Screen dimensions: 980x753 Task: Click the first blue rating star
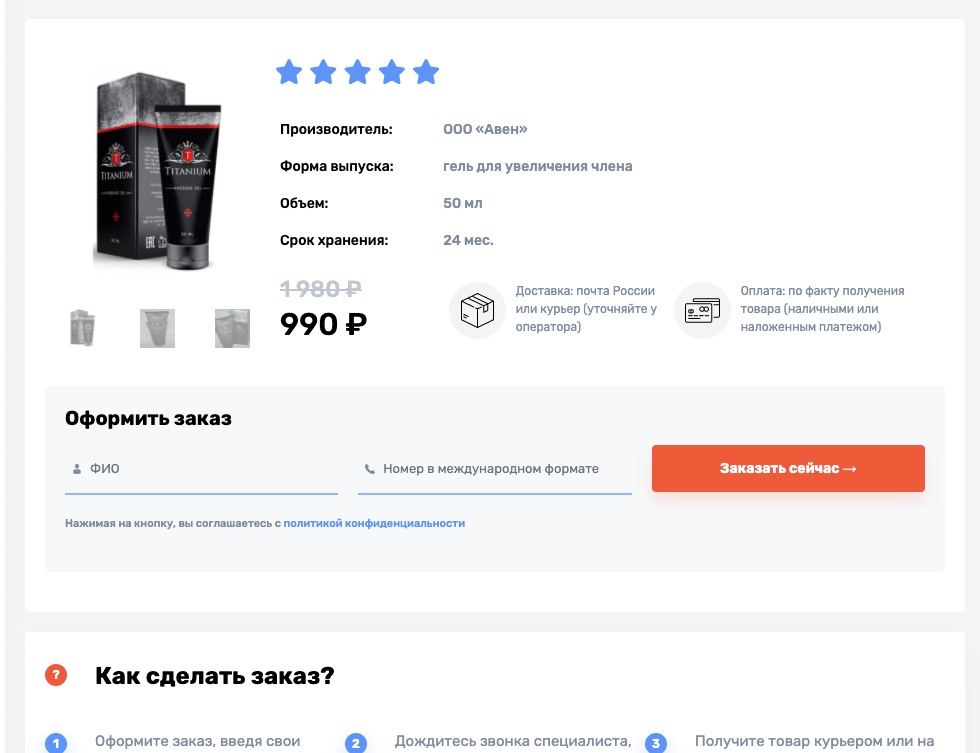289,72
